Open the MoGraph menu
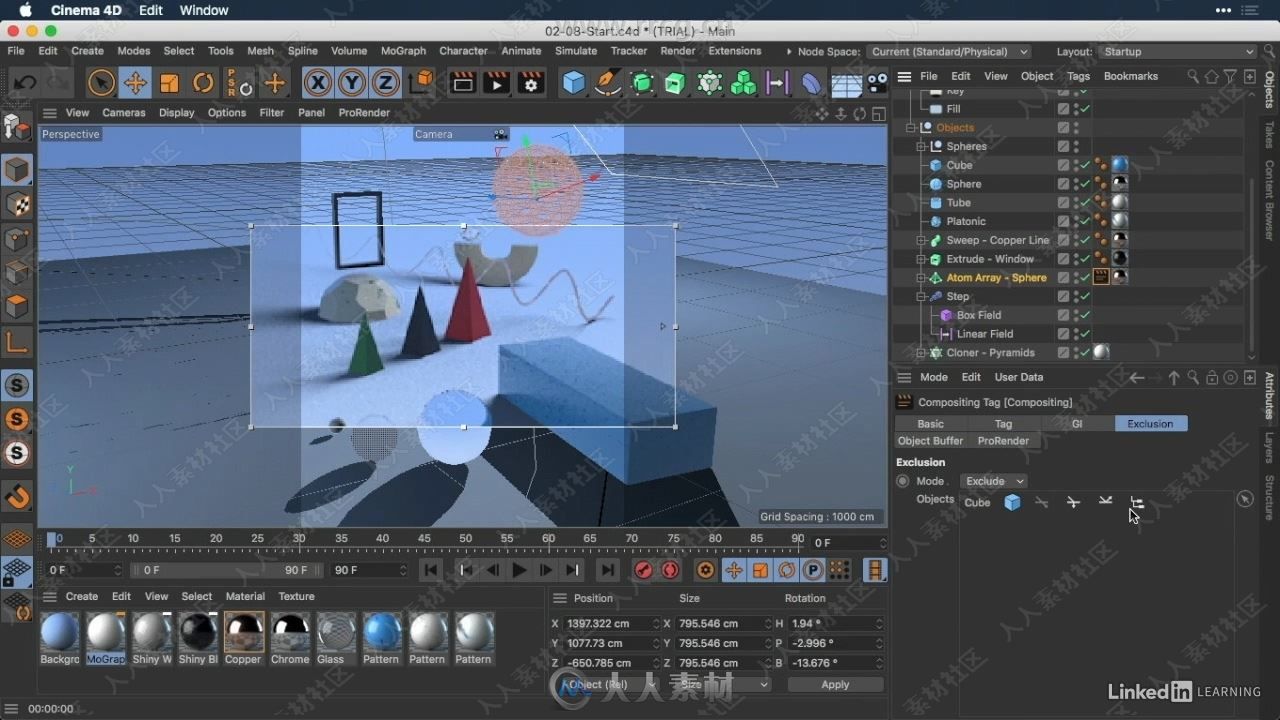Viewport: 1280px width, 720px height. point(404,51)
